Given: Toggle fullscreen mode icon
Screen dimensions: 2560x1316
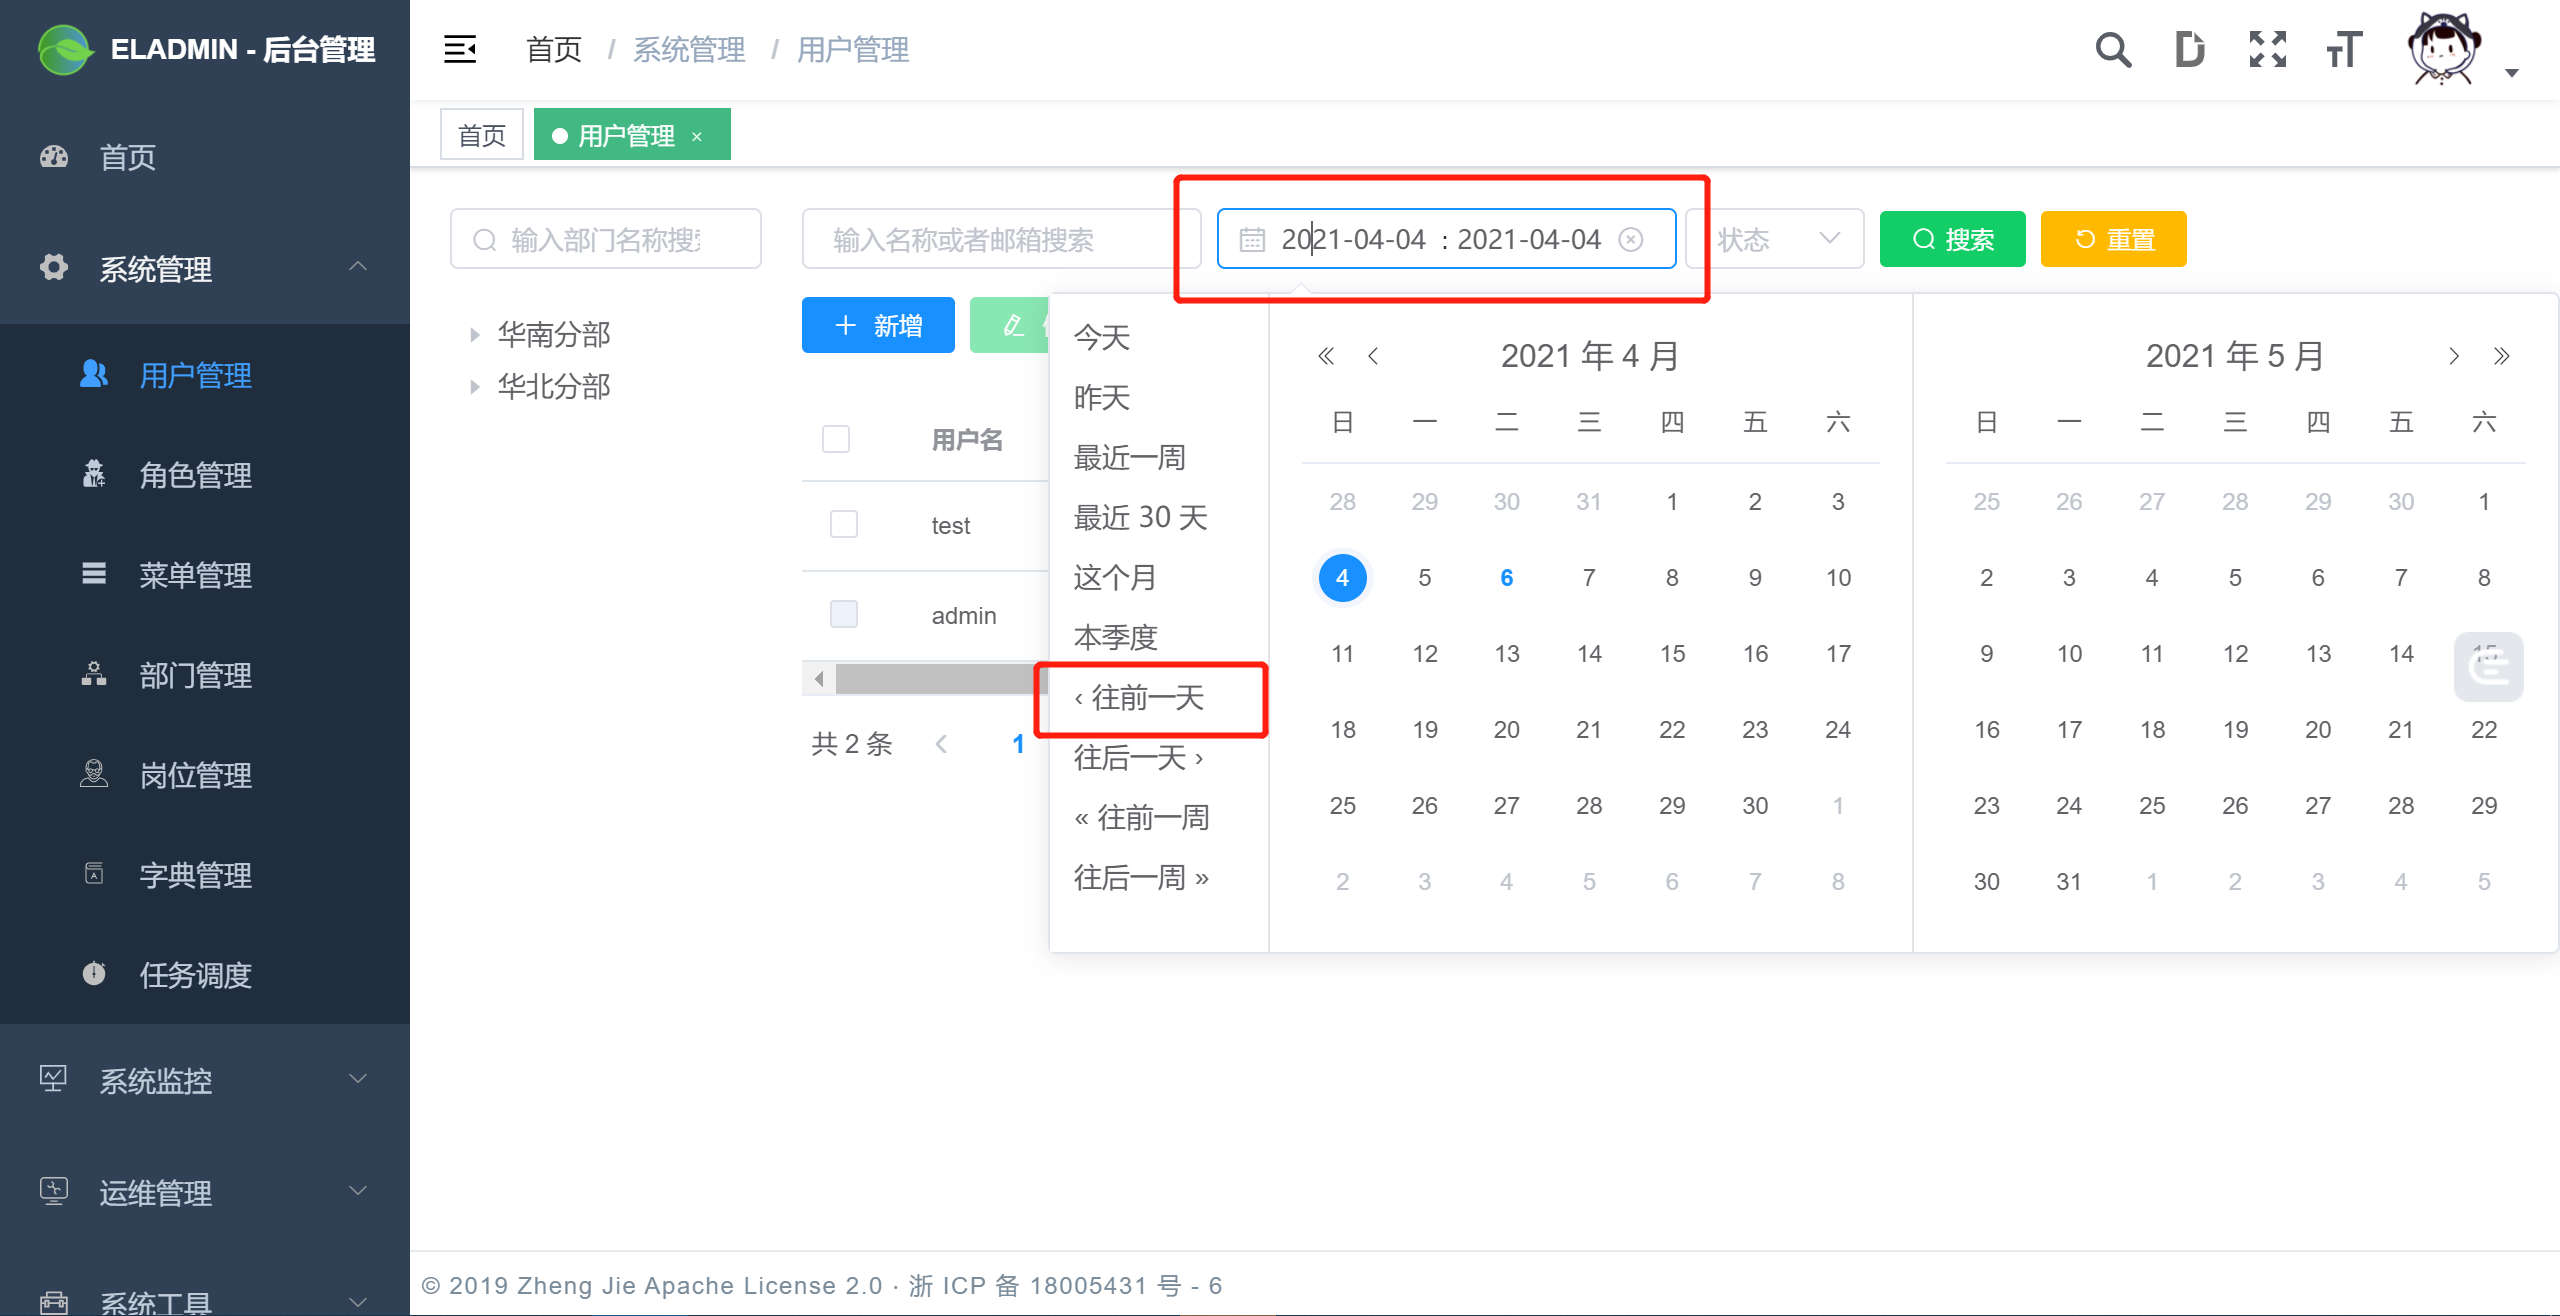Looking at the screenshot, I should click(2267, 49).
